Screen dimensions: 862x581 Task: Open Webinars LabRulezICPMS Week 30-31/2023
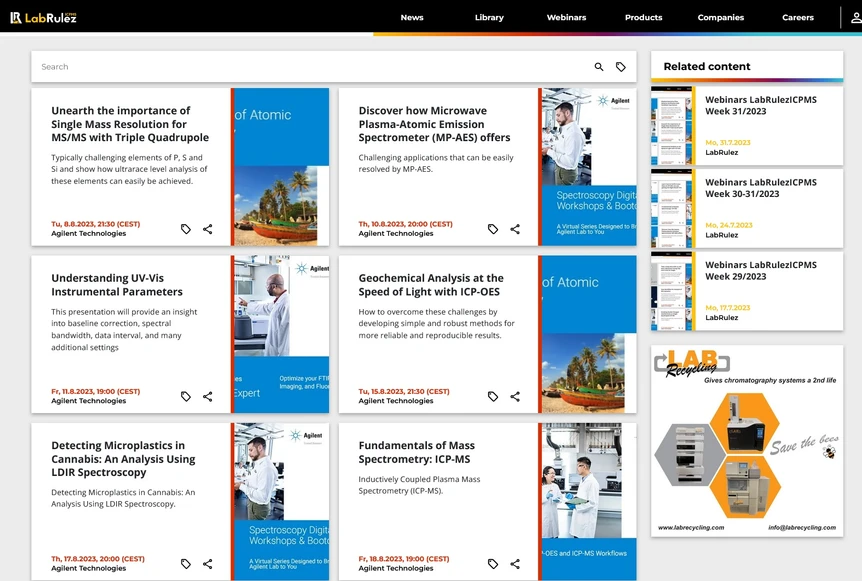point(761,188)
